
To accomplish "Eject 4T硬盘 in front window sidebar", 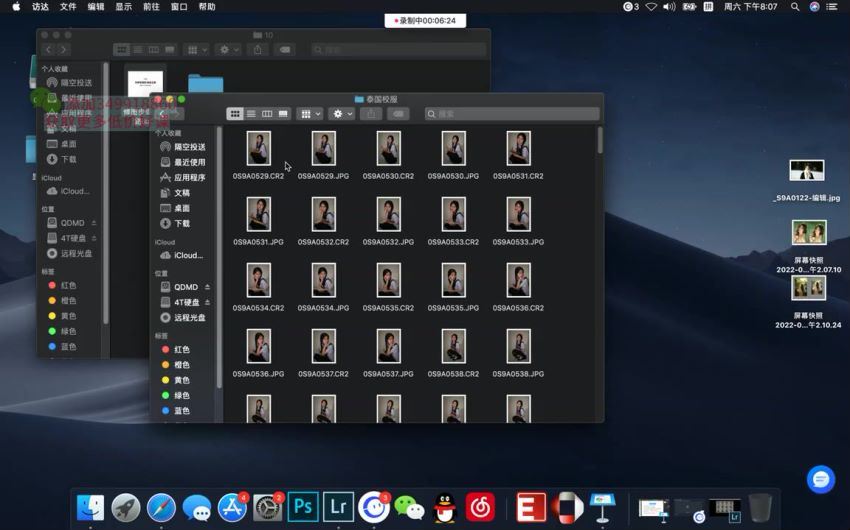I will pyautogui.click(x=208, y=302).
